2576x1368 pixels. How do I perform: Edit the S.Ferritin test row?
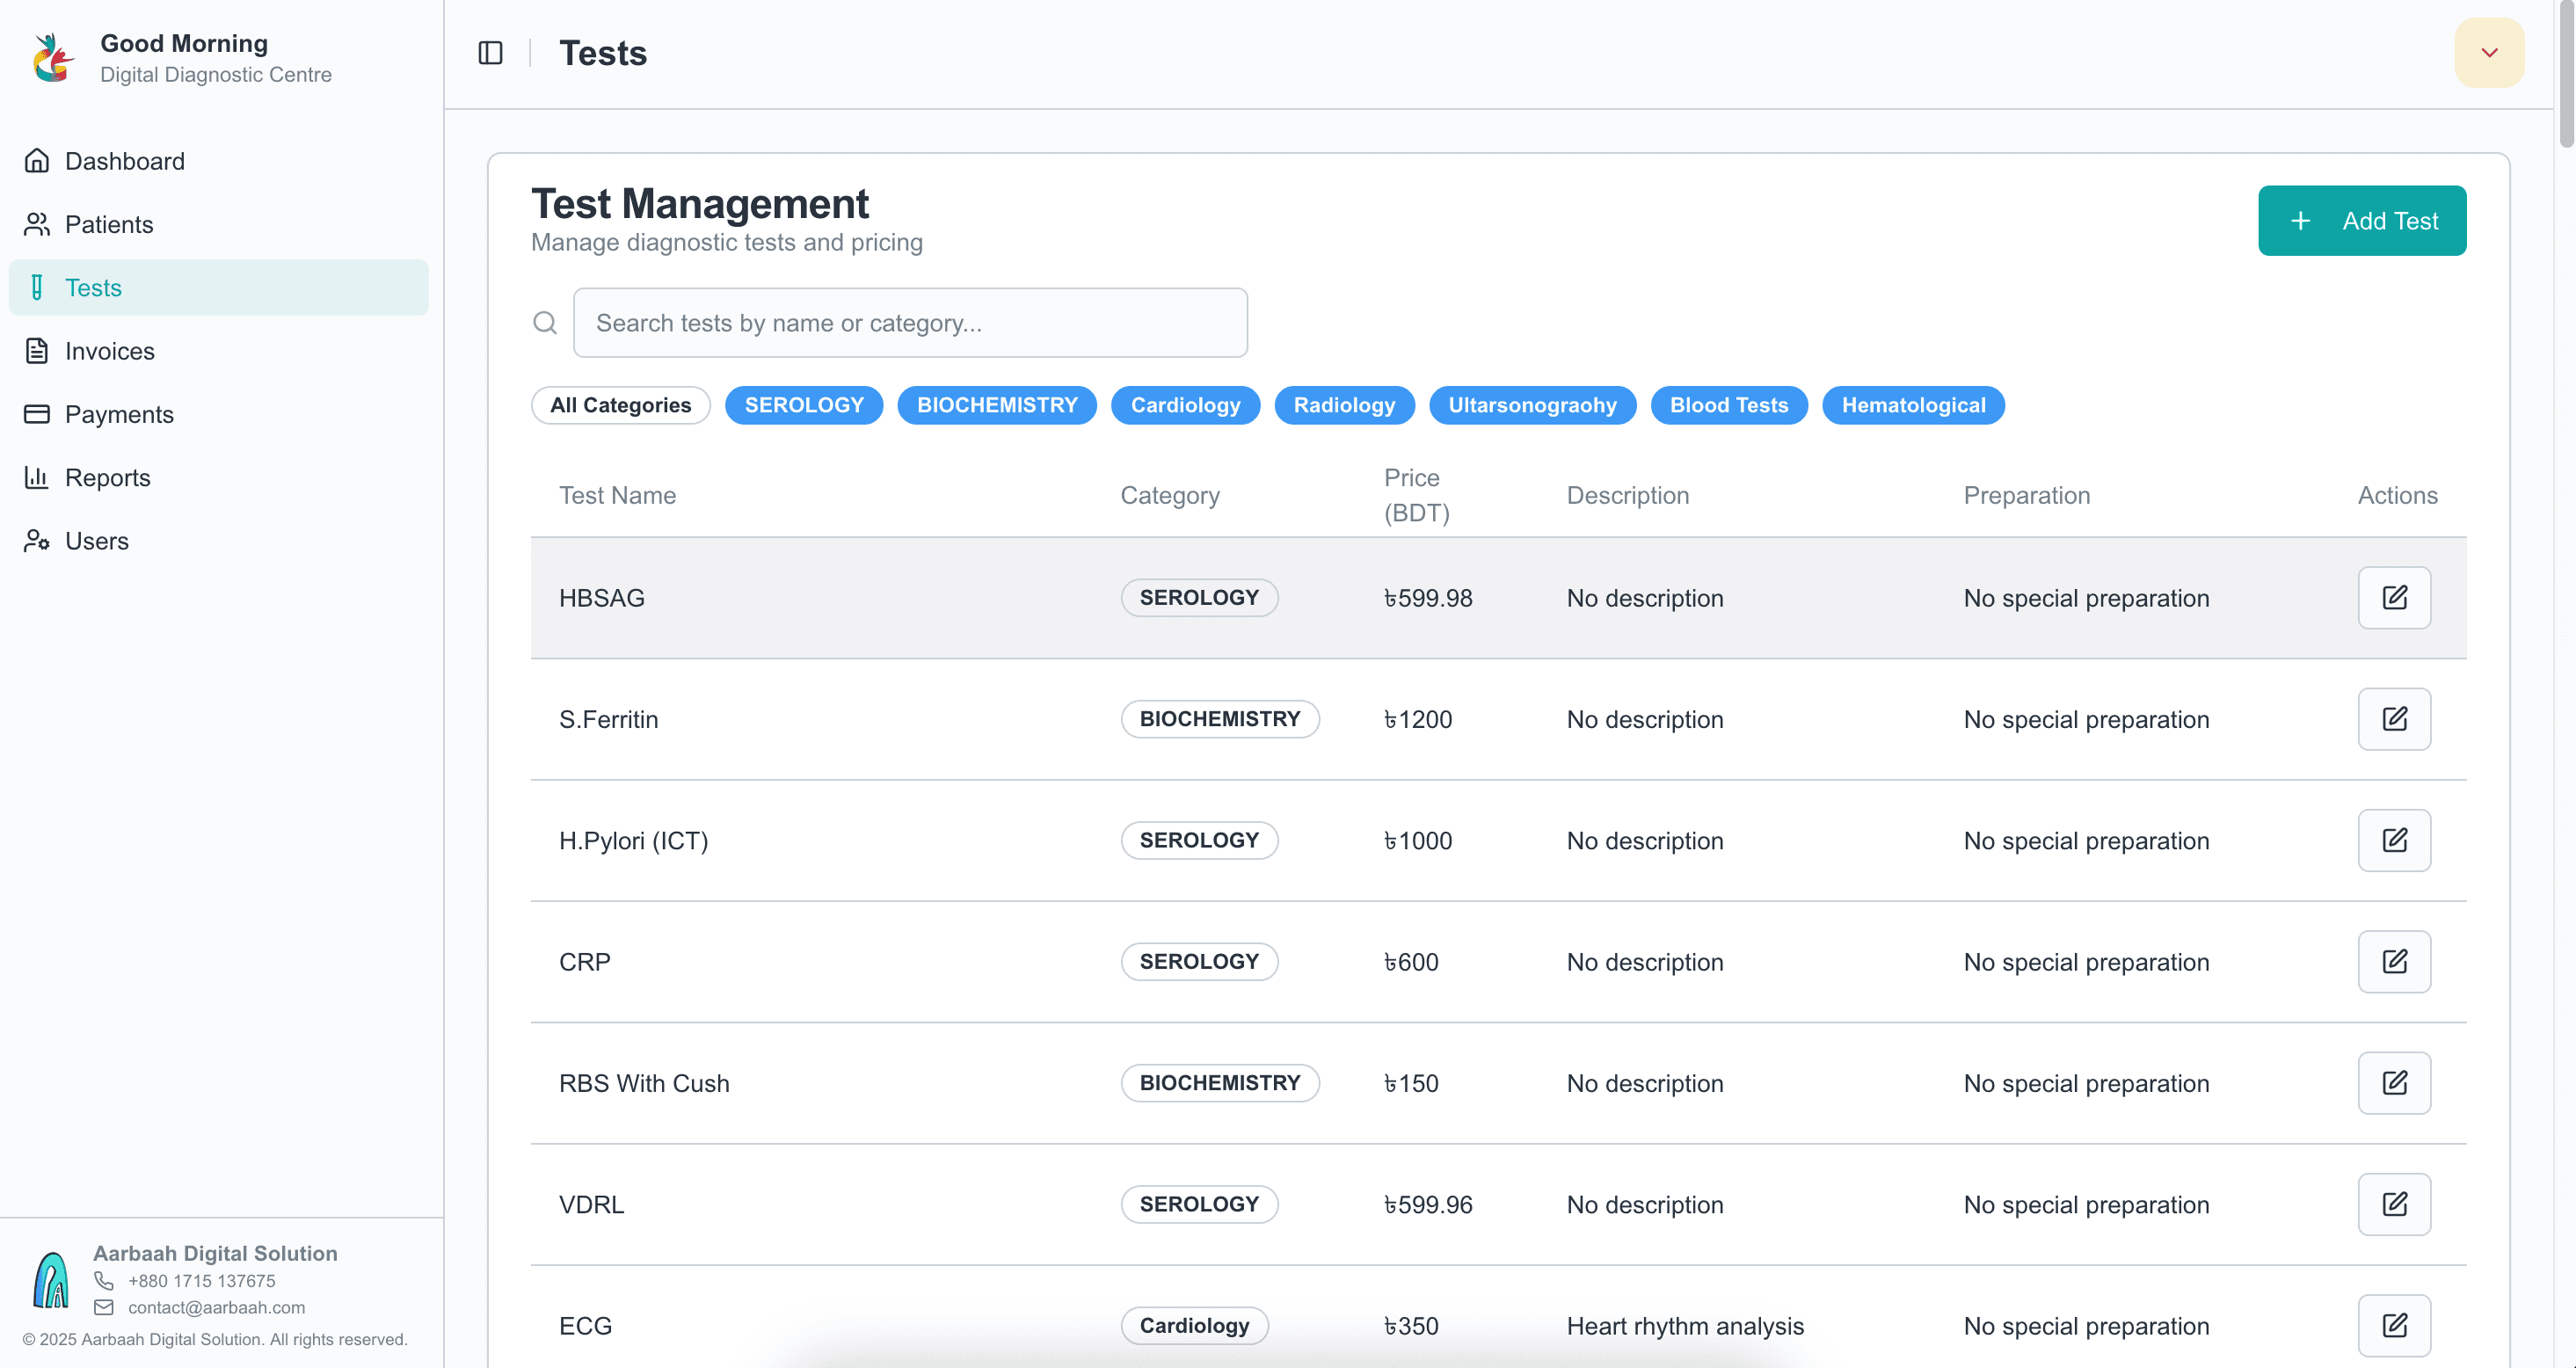coord(2394,719)
